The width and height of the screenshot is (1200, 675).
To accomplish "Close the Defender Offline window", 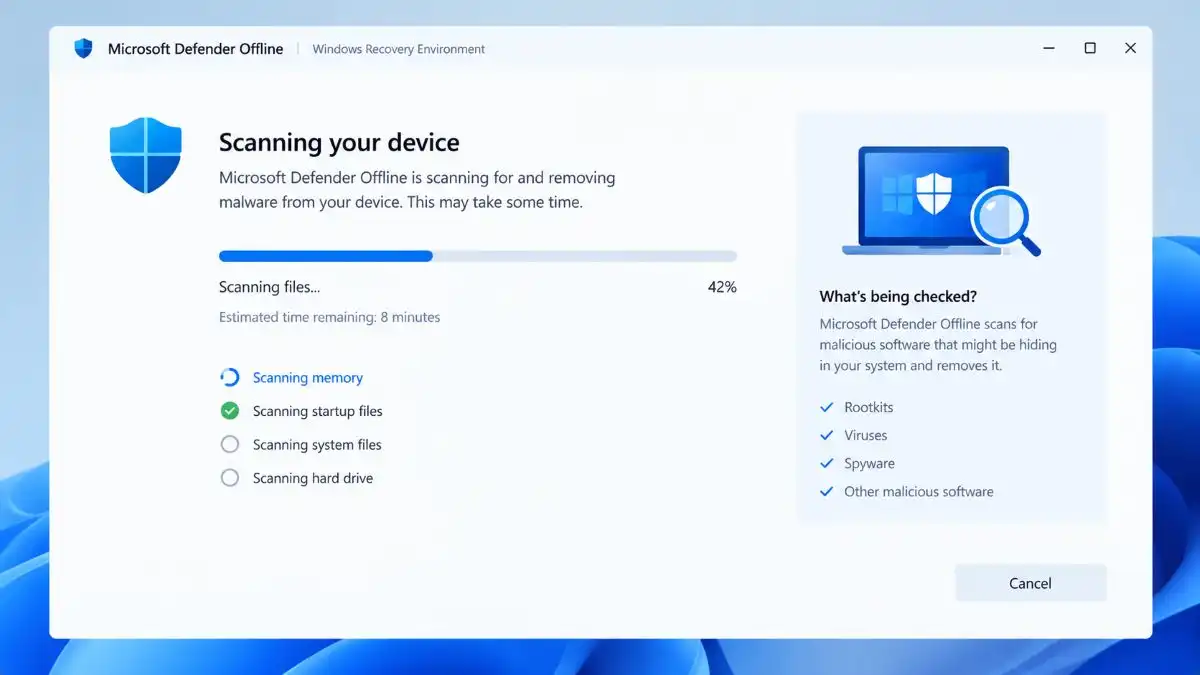I will click(x=1130, y=48).
